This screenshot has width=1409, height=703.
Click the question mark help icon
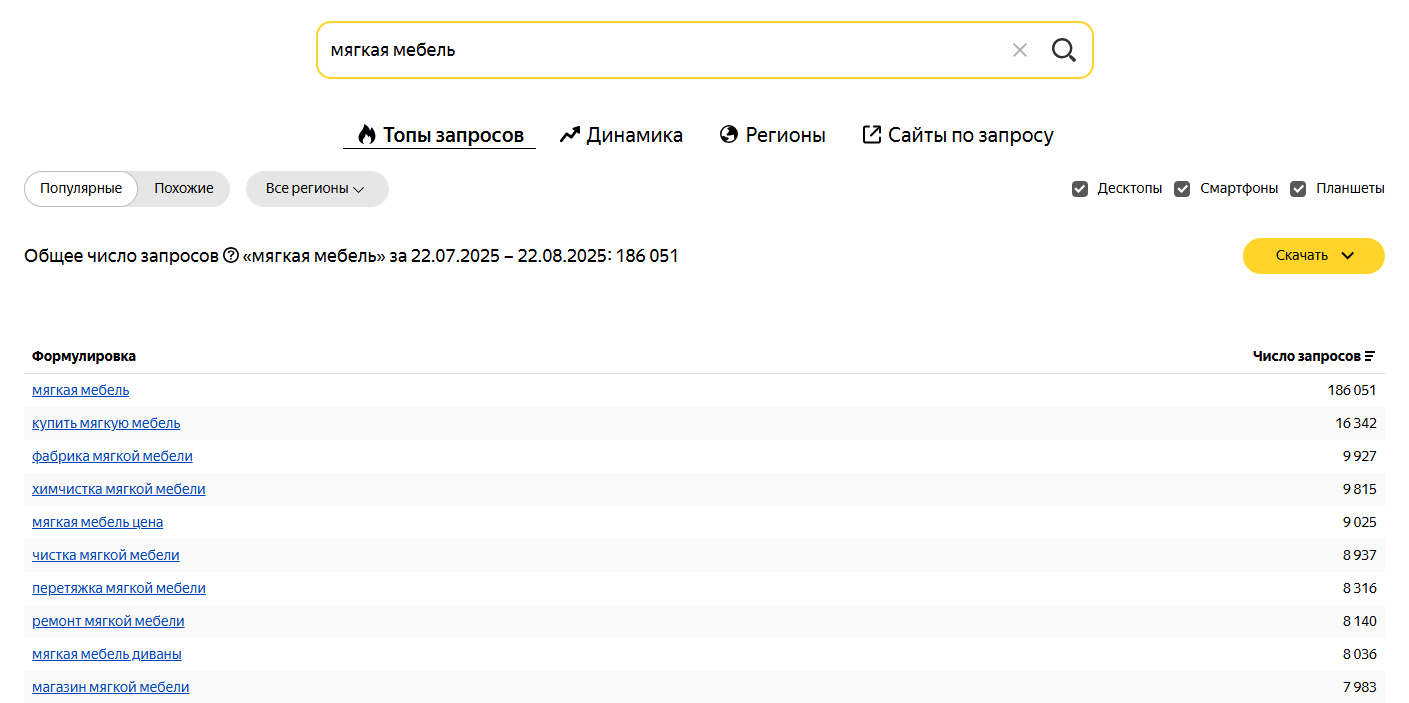click(231, 256)
